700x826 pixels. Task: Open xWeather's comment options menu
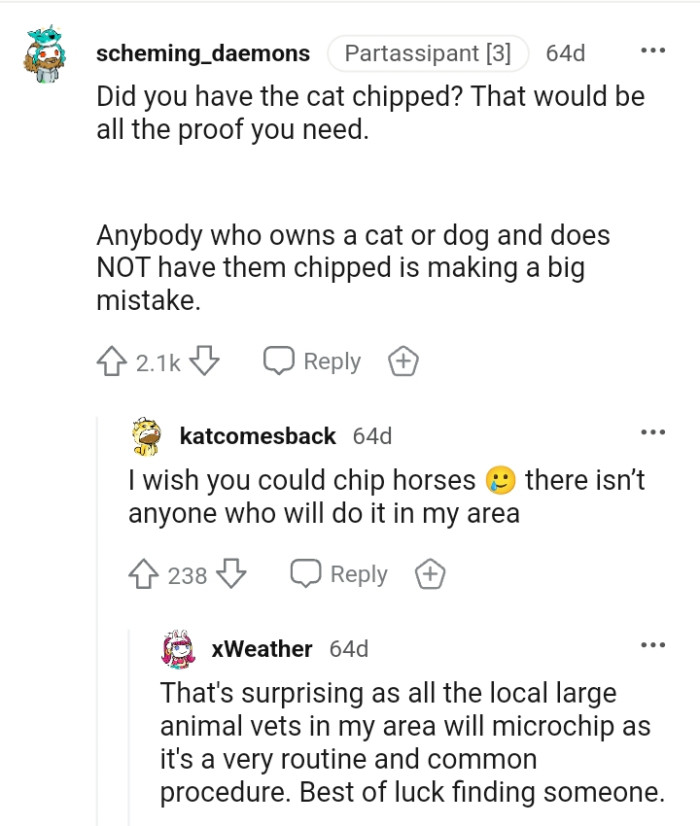pos(655,645)
